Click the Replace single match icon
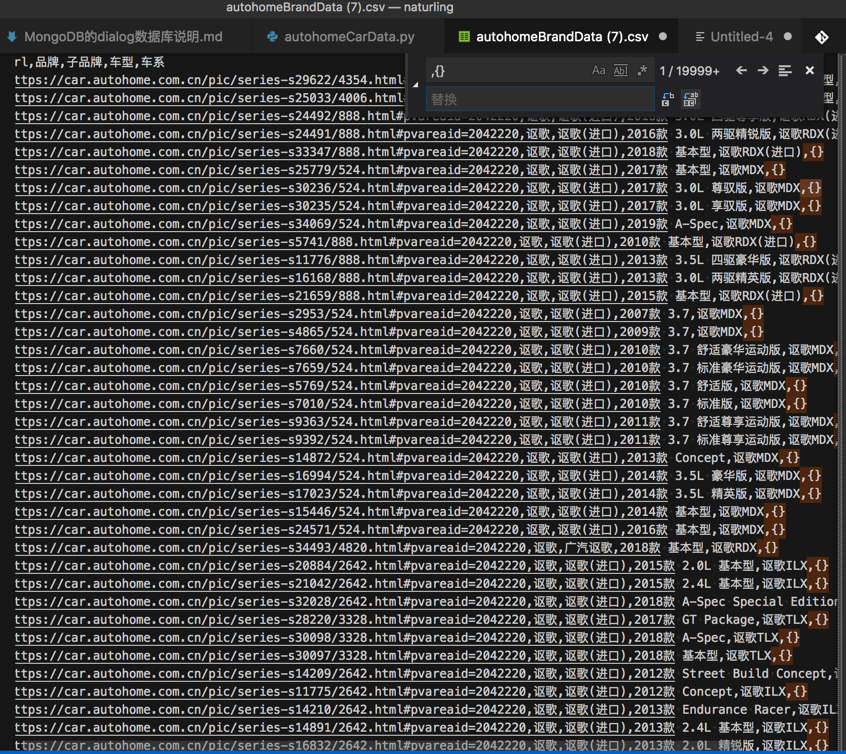Viewport: 846px width, 754px height. coord(668,99)
